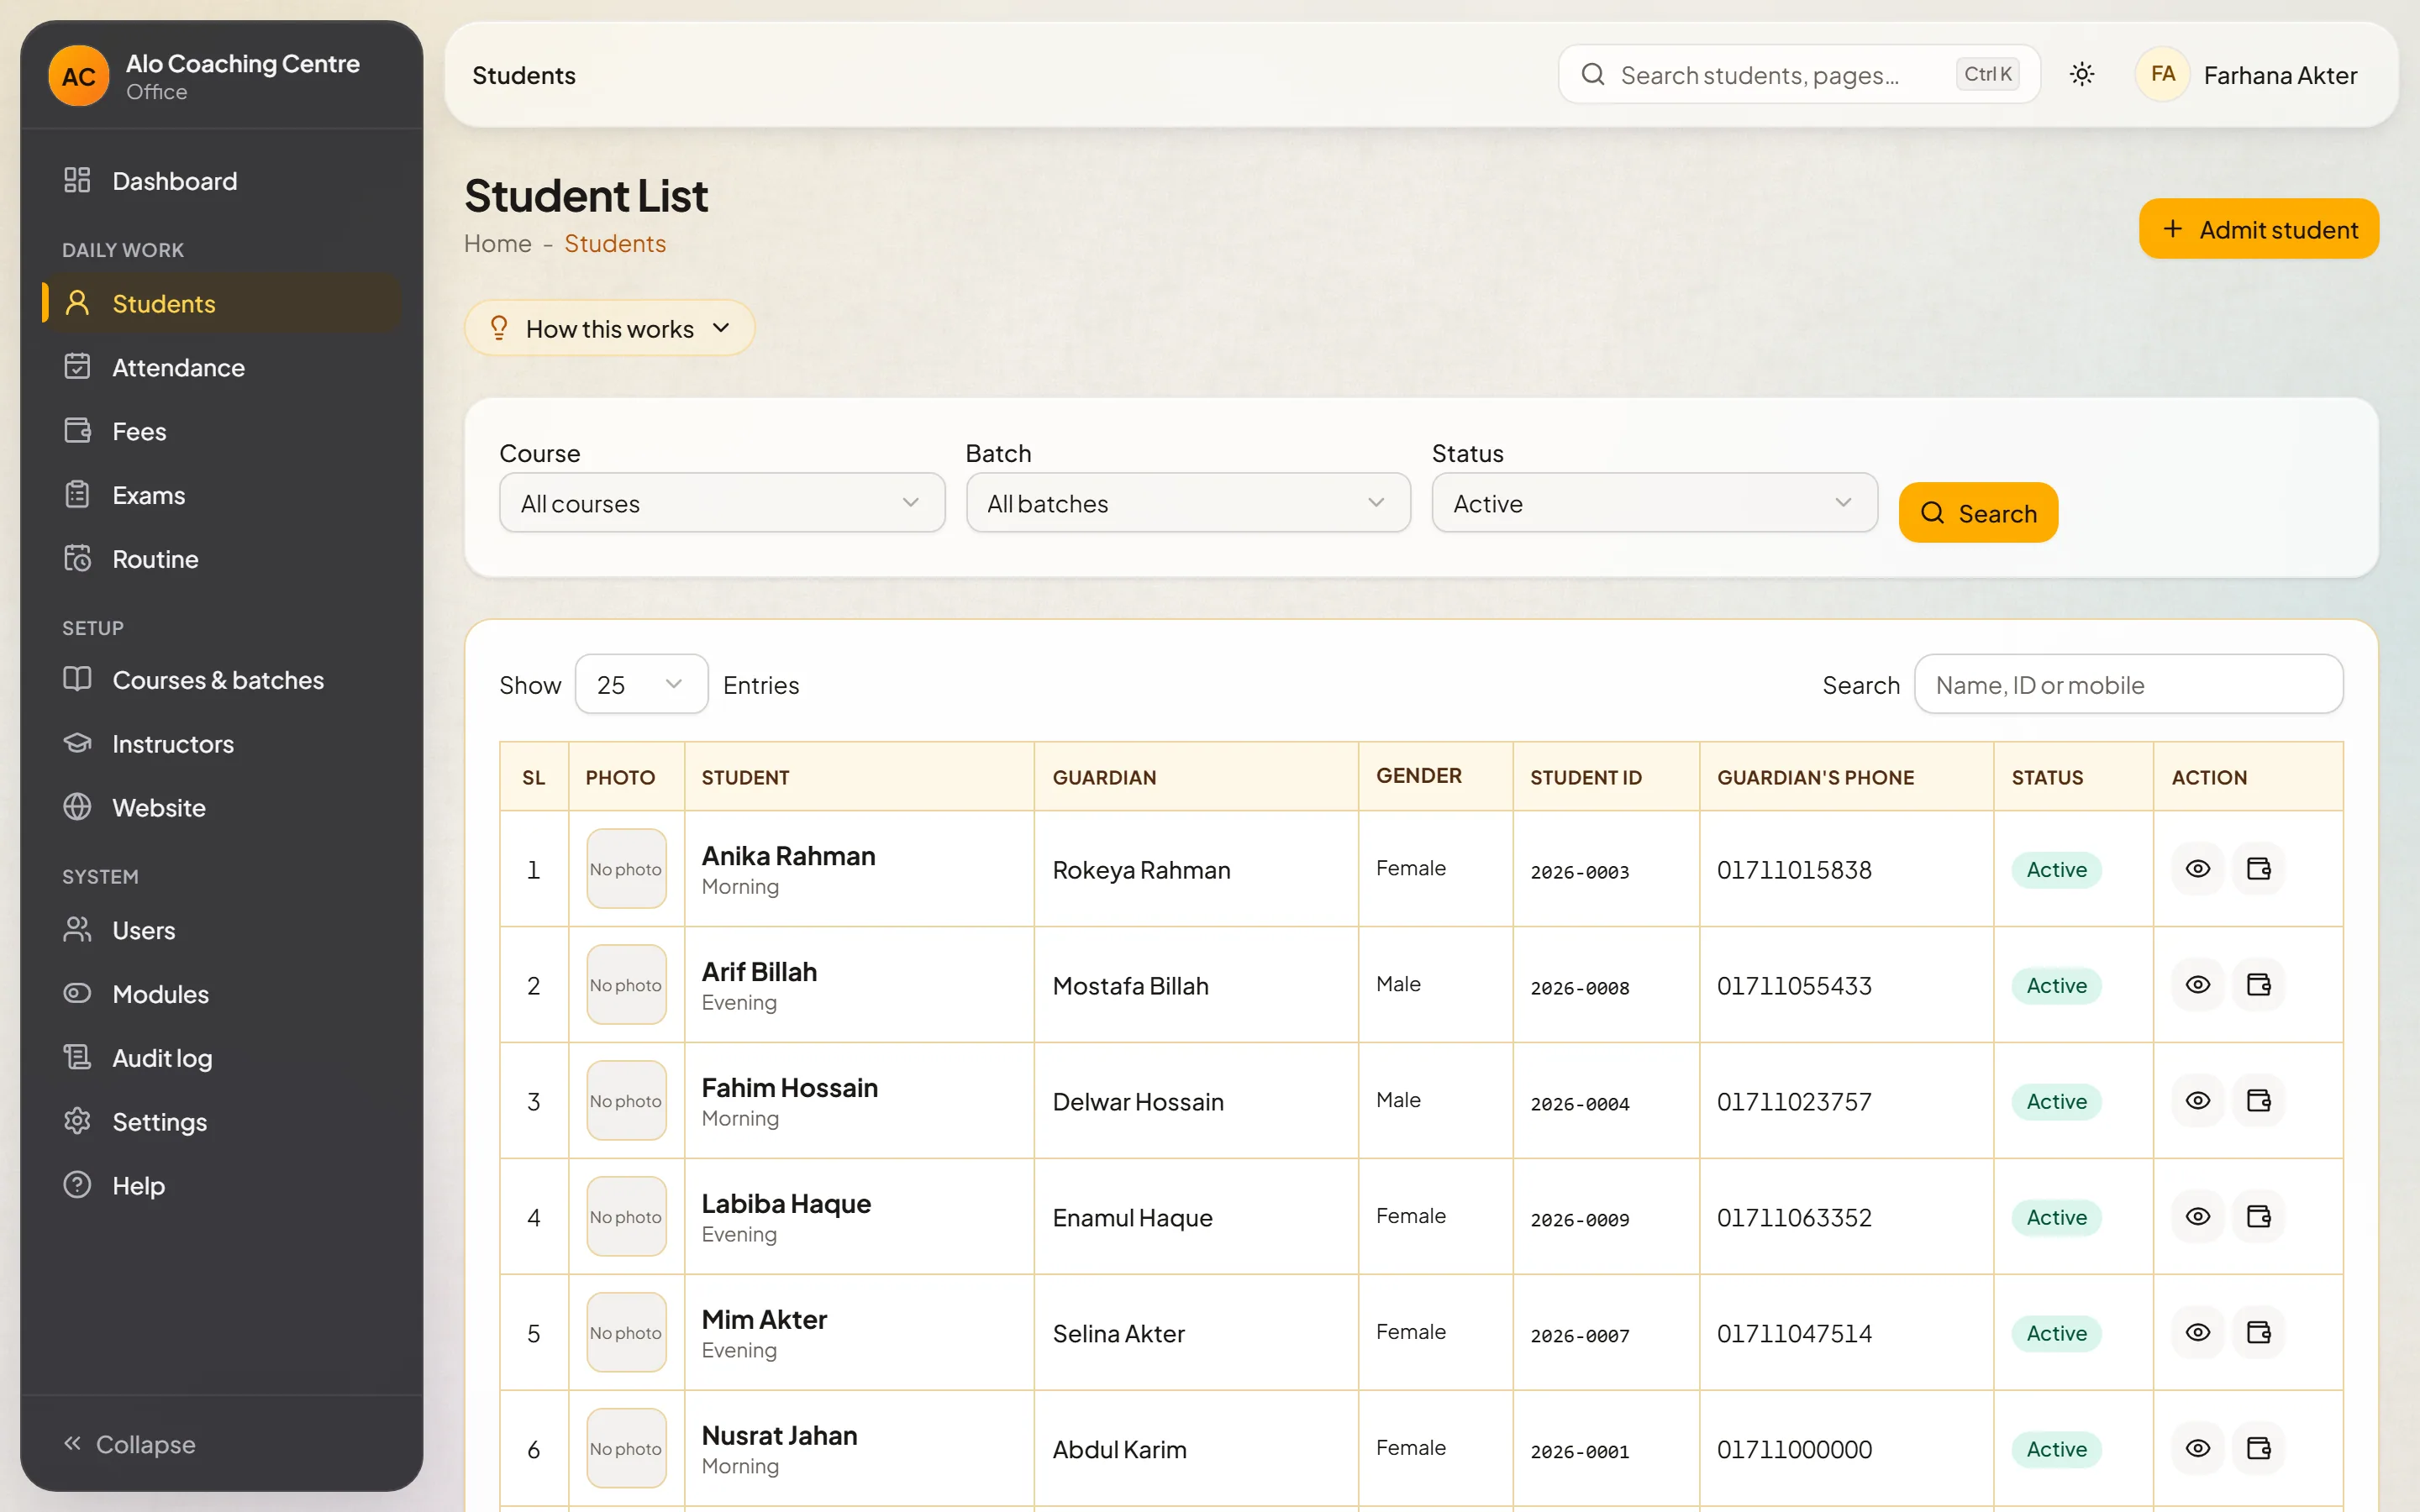Change the Show entries count dropdown

coord(641,685)
